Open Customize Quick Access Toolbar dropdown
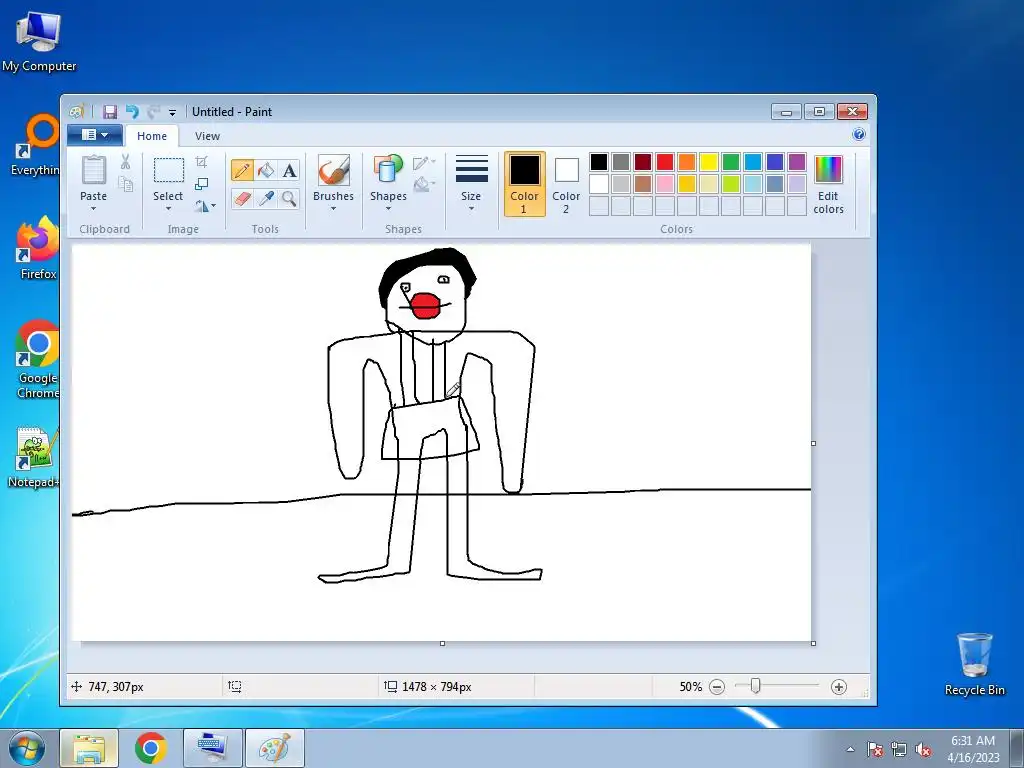 (x=172, y=112)
